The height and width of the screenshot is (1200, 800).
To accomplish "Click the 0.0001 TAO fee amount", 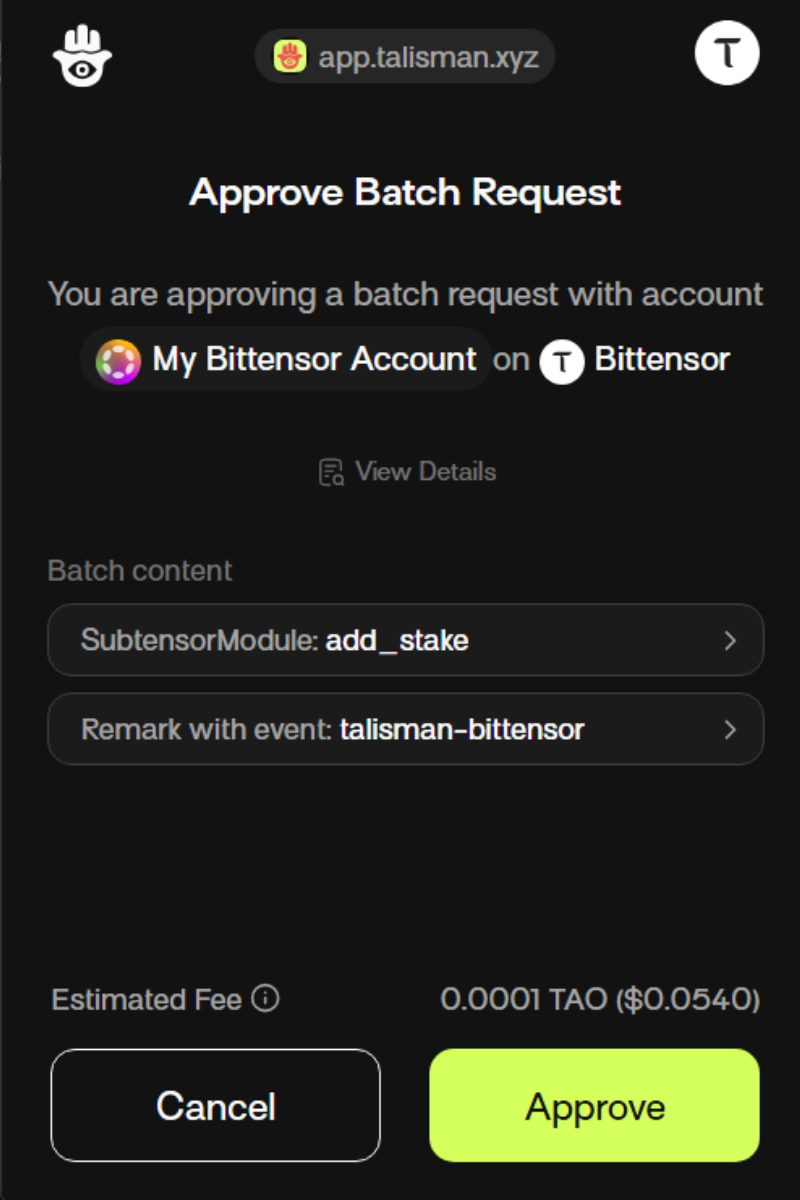I will [x=599, y=999].
